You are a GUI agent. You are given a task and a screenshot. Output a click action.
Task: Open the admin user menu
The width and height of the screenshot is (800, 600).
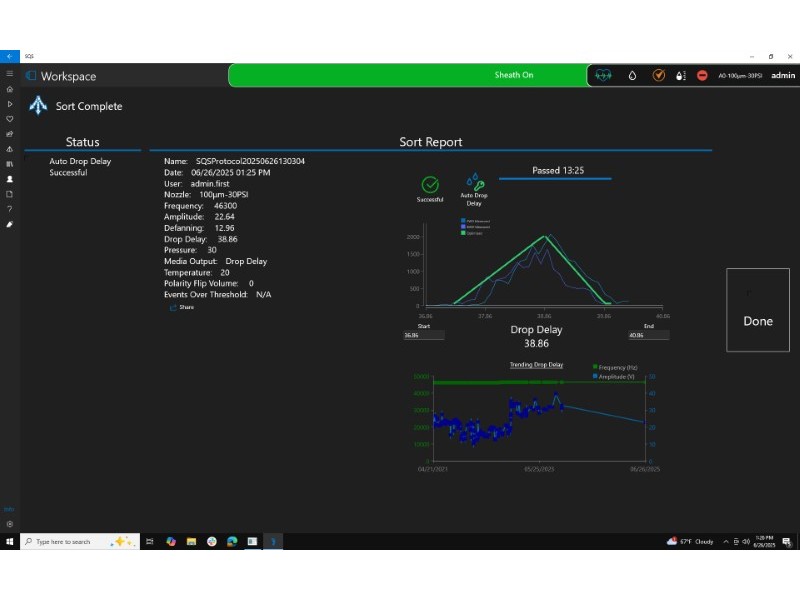783,75
